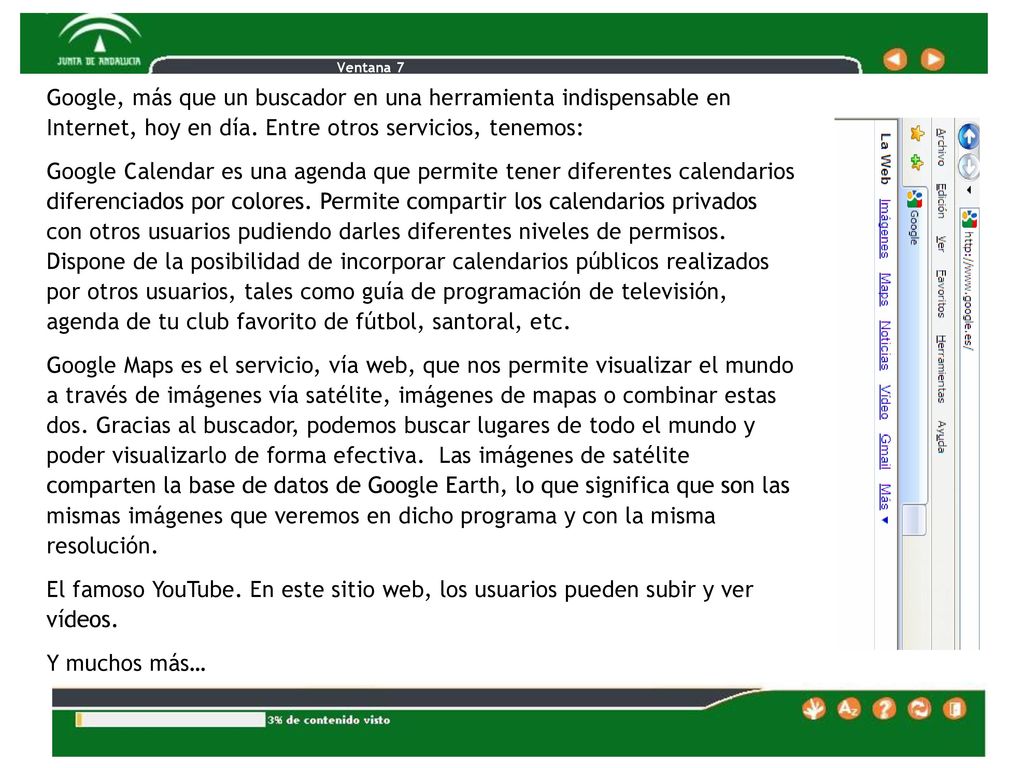Advance to the next slide with the right arrow
The width and height of the screenshot is (1024, 768).
pos(932,59)
